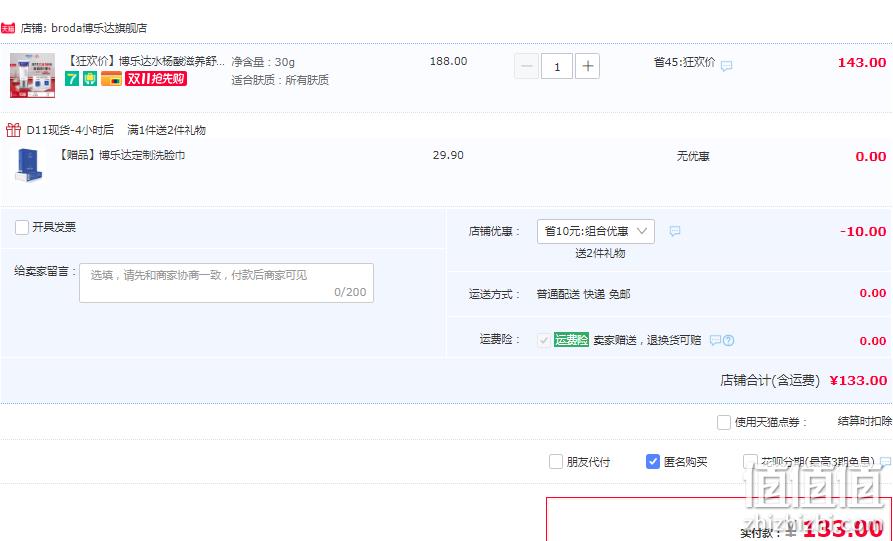The image size is (893, 541).
Task: Click the gift box icon beside D11现货
Action: click(13, 130)
